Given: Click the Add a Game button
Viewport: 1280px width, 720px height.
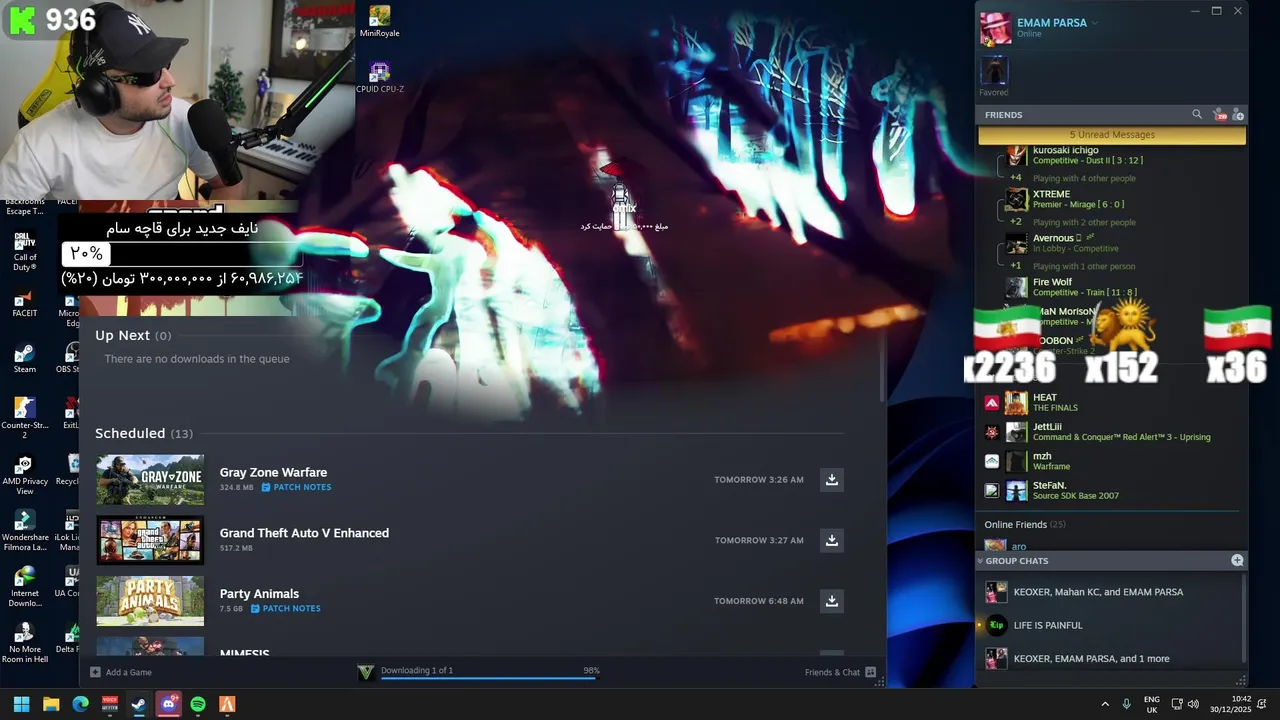Looking at the screenshot, I should 121,672.
